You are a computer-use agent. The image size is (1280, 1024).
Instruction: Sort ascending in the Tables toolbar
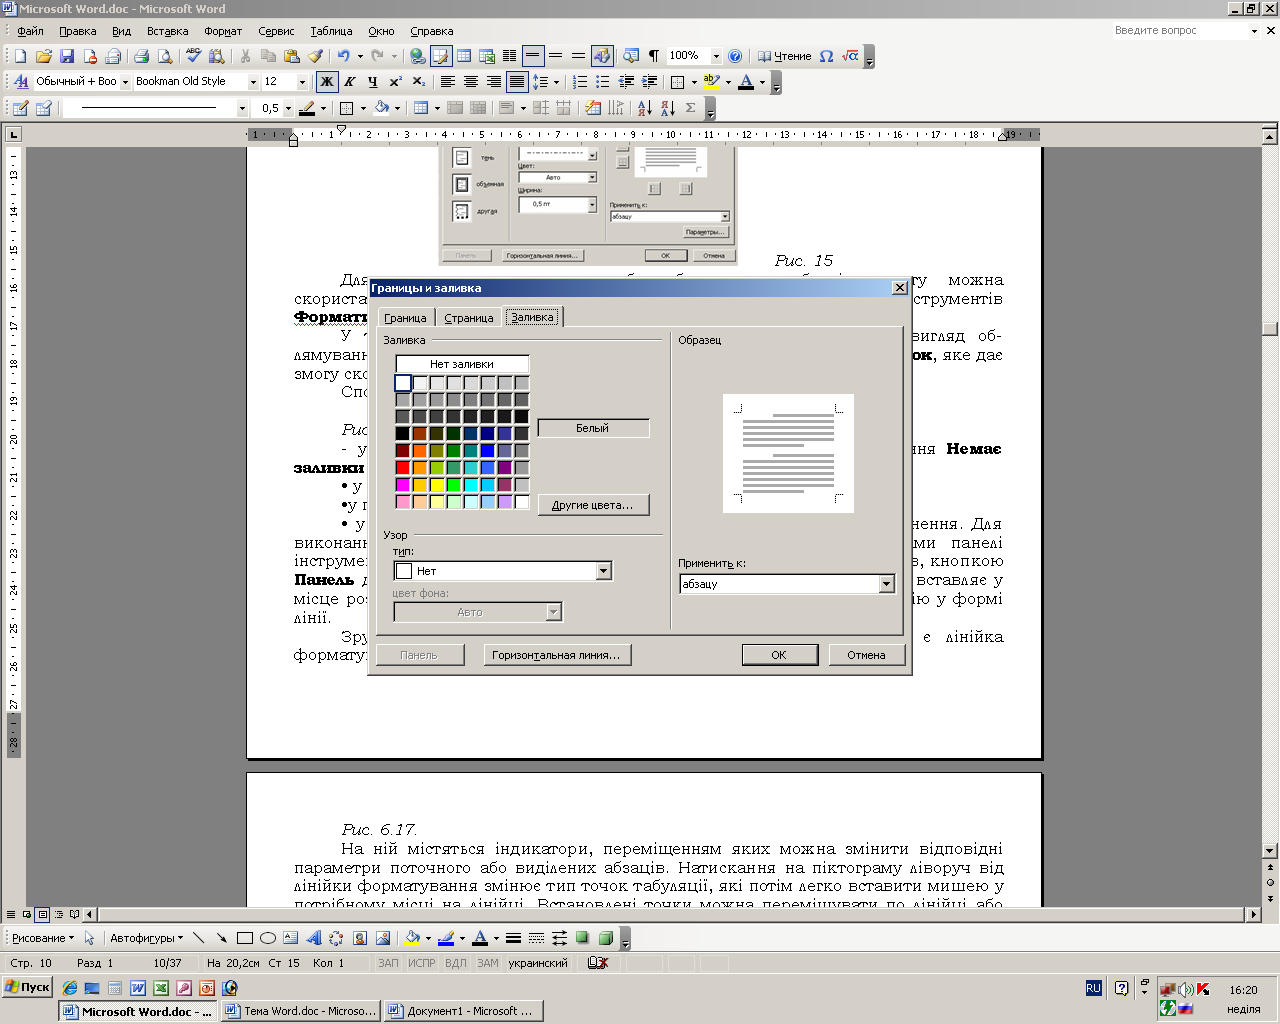coord(644,108)
